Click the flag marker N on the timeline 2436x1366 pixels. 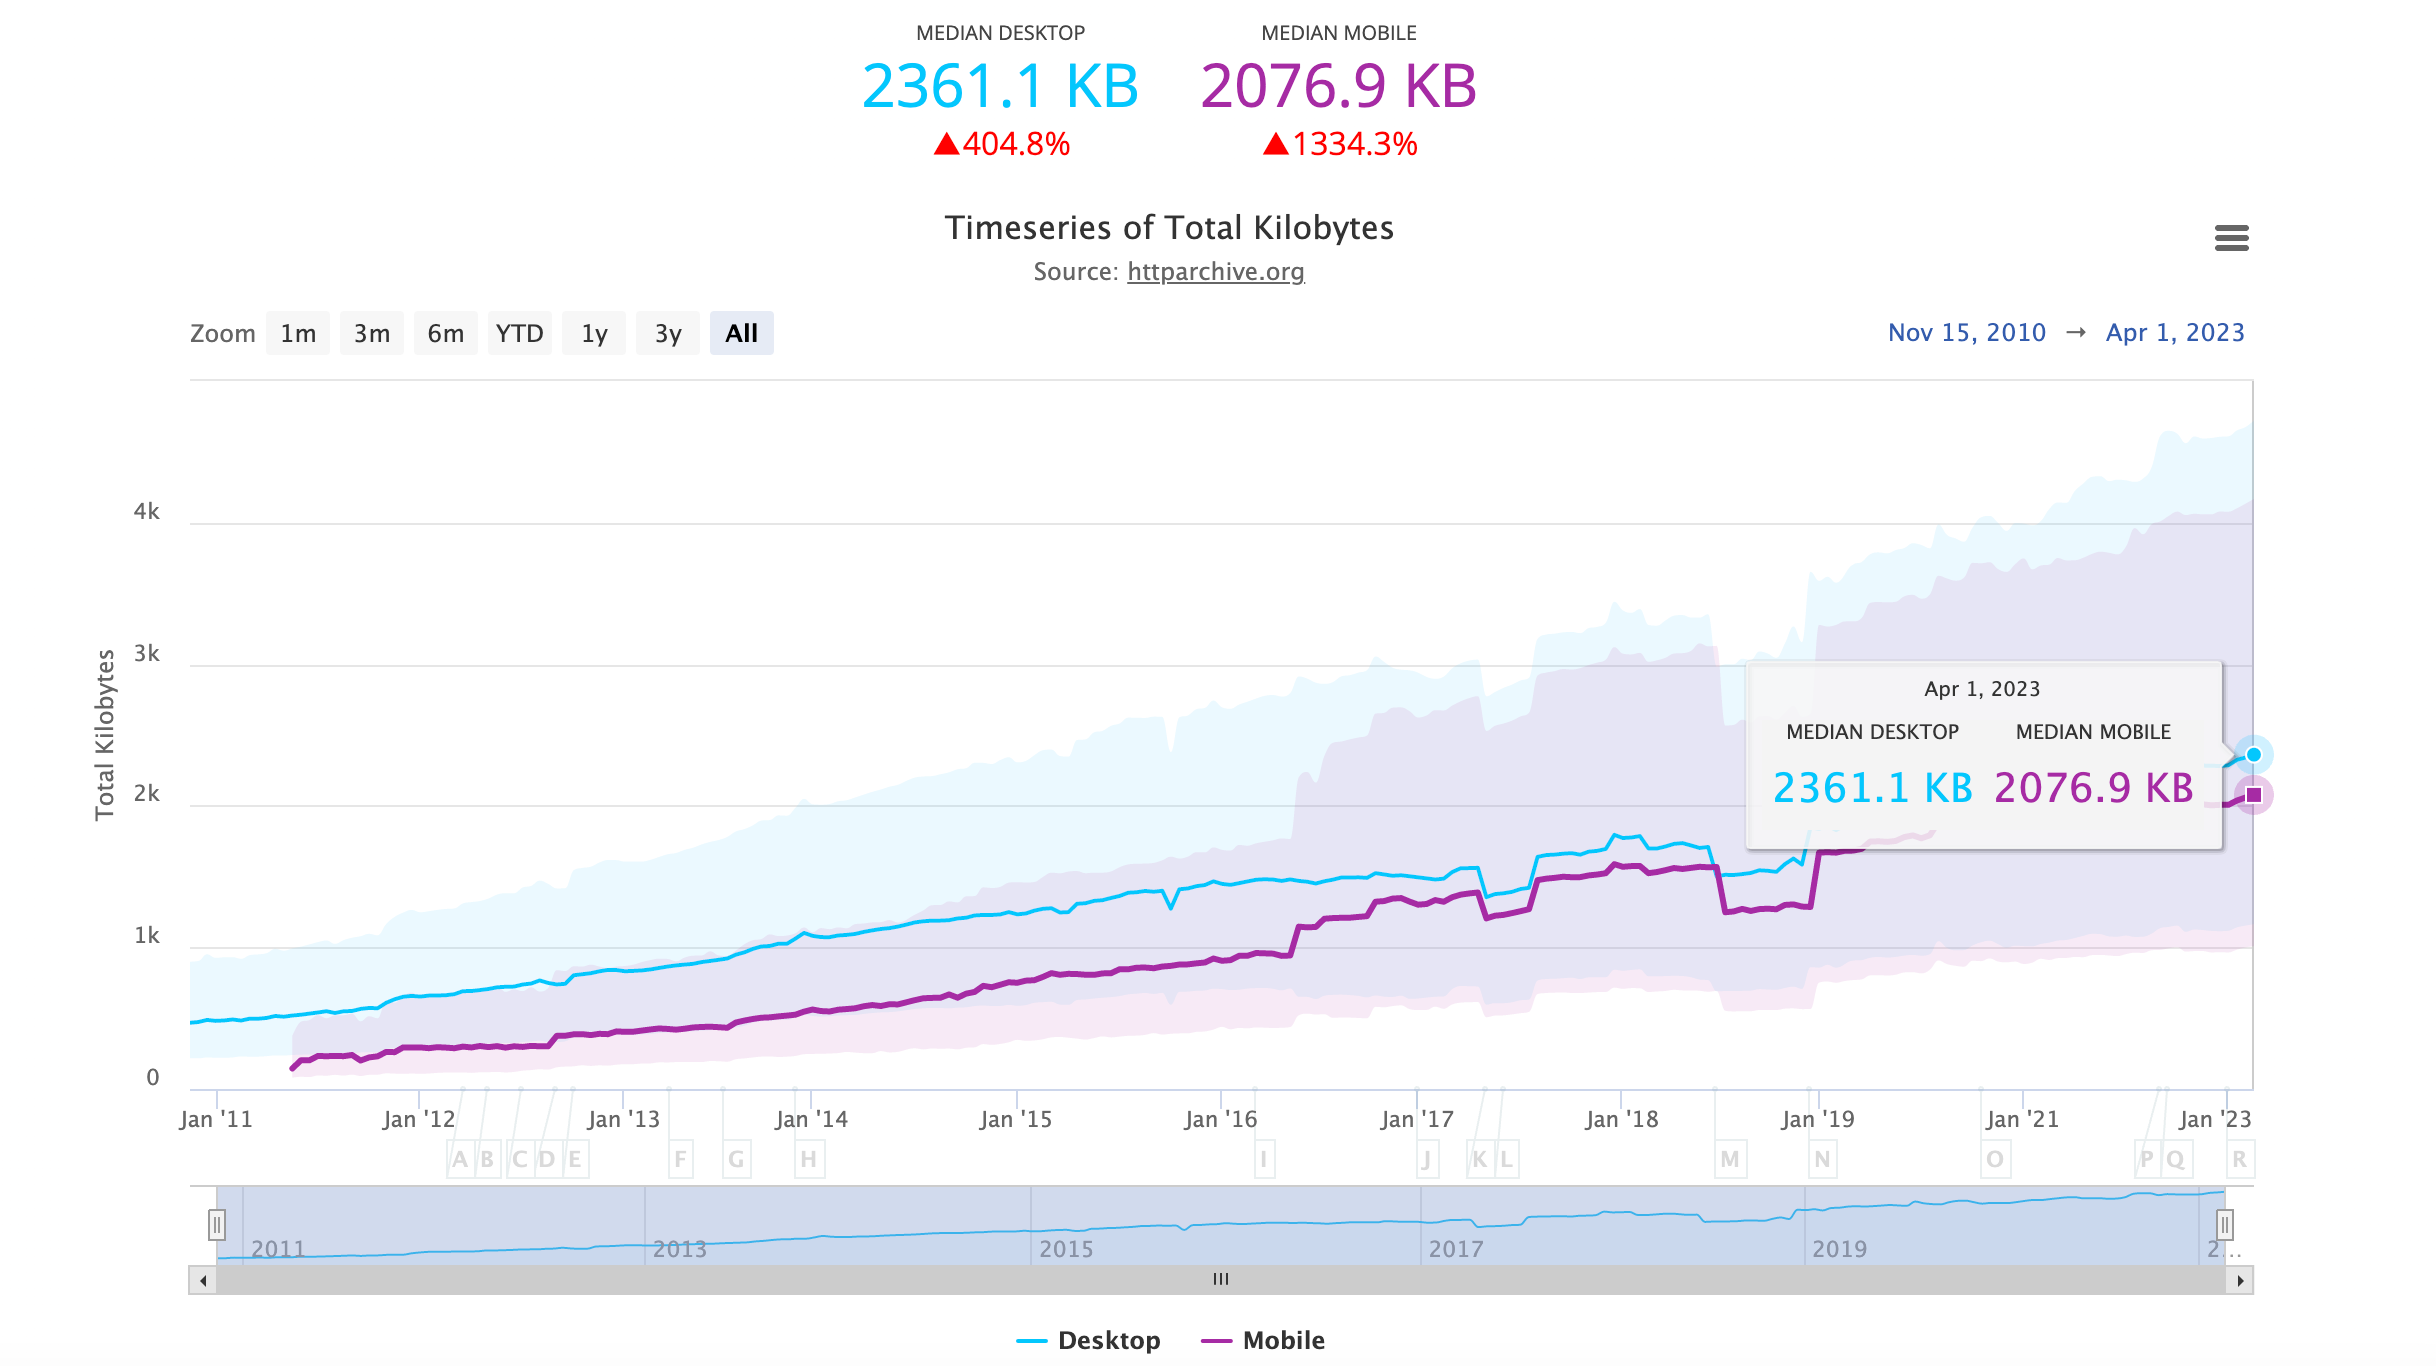click(1822, 1159)
